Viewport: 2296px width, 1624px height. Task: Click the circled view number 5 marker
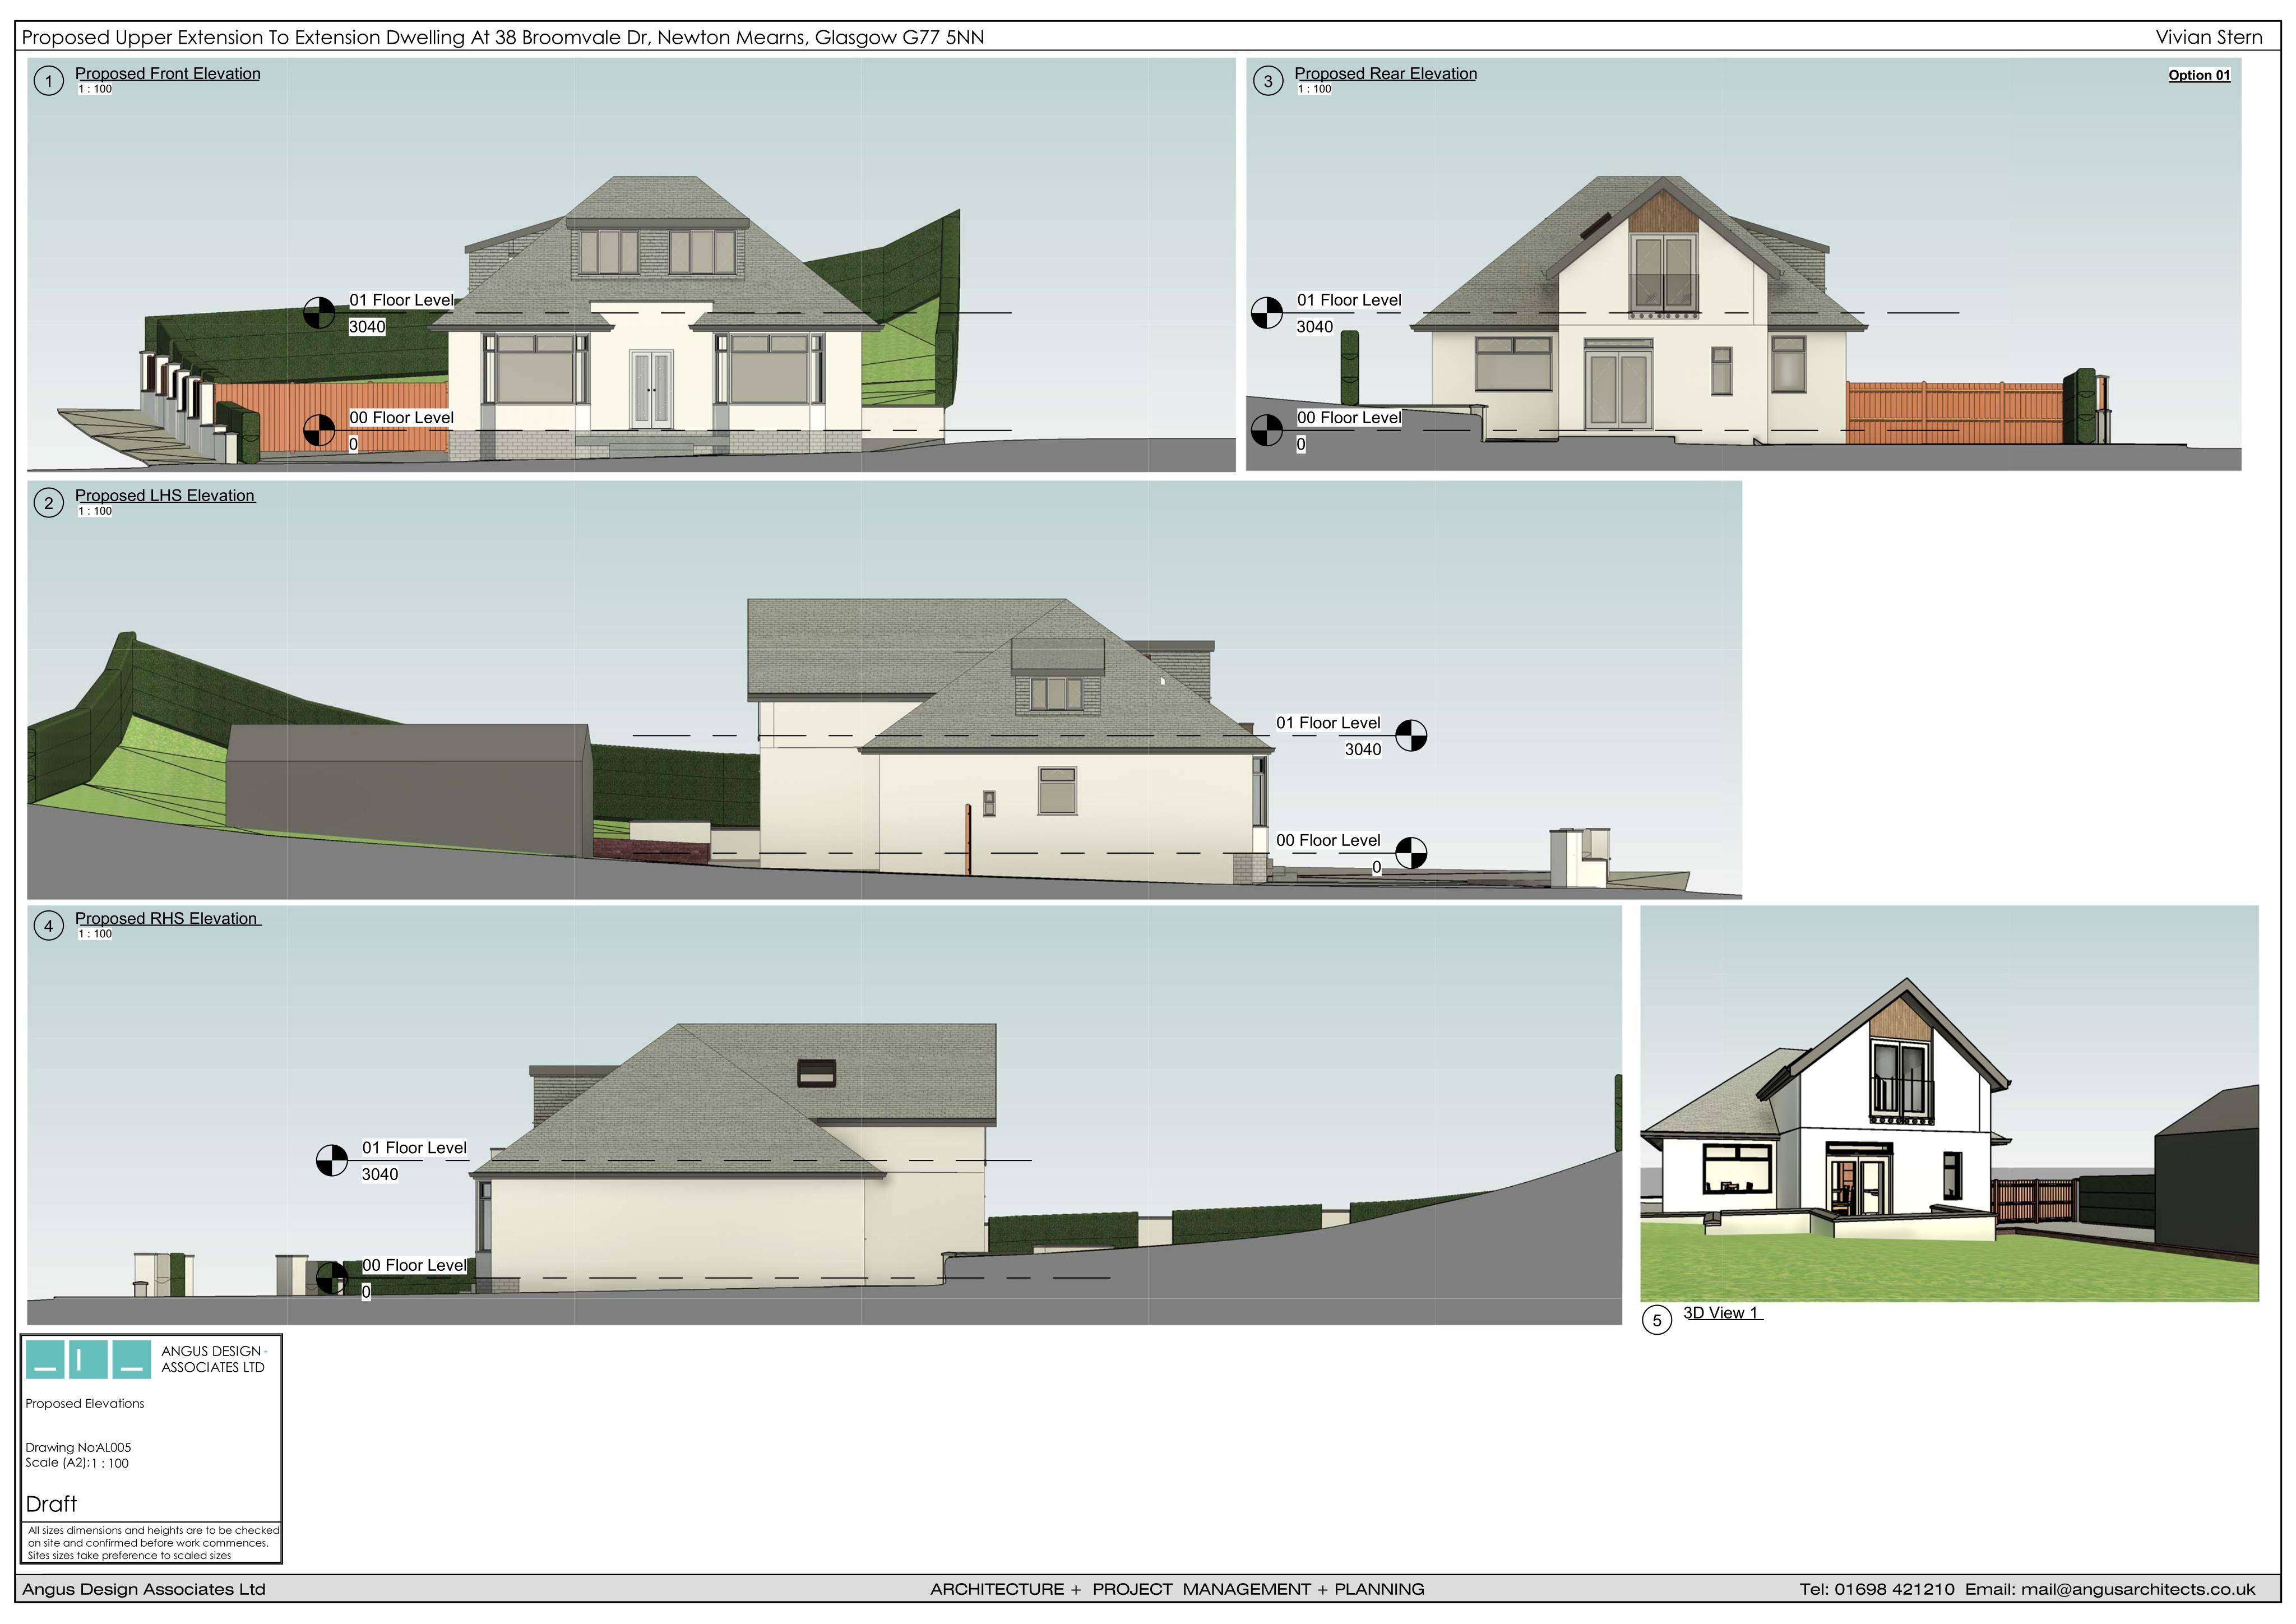[1657, 1320]
